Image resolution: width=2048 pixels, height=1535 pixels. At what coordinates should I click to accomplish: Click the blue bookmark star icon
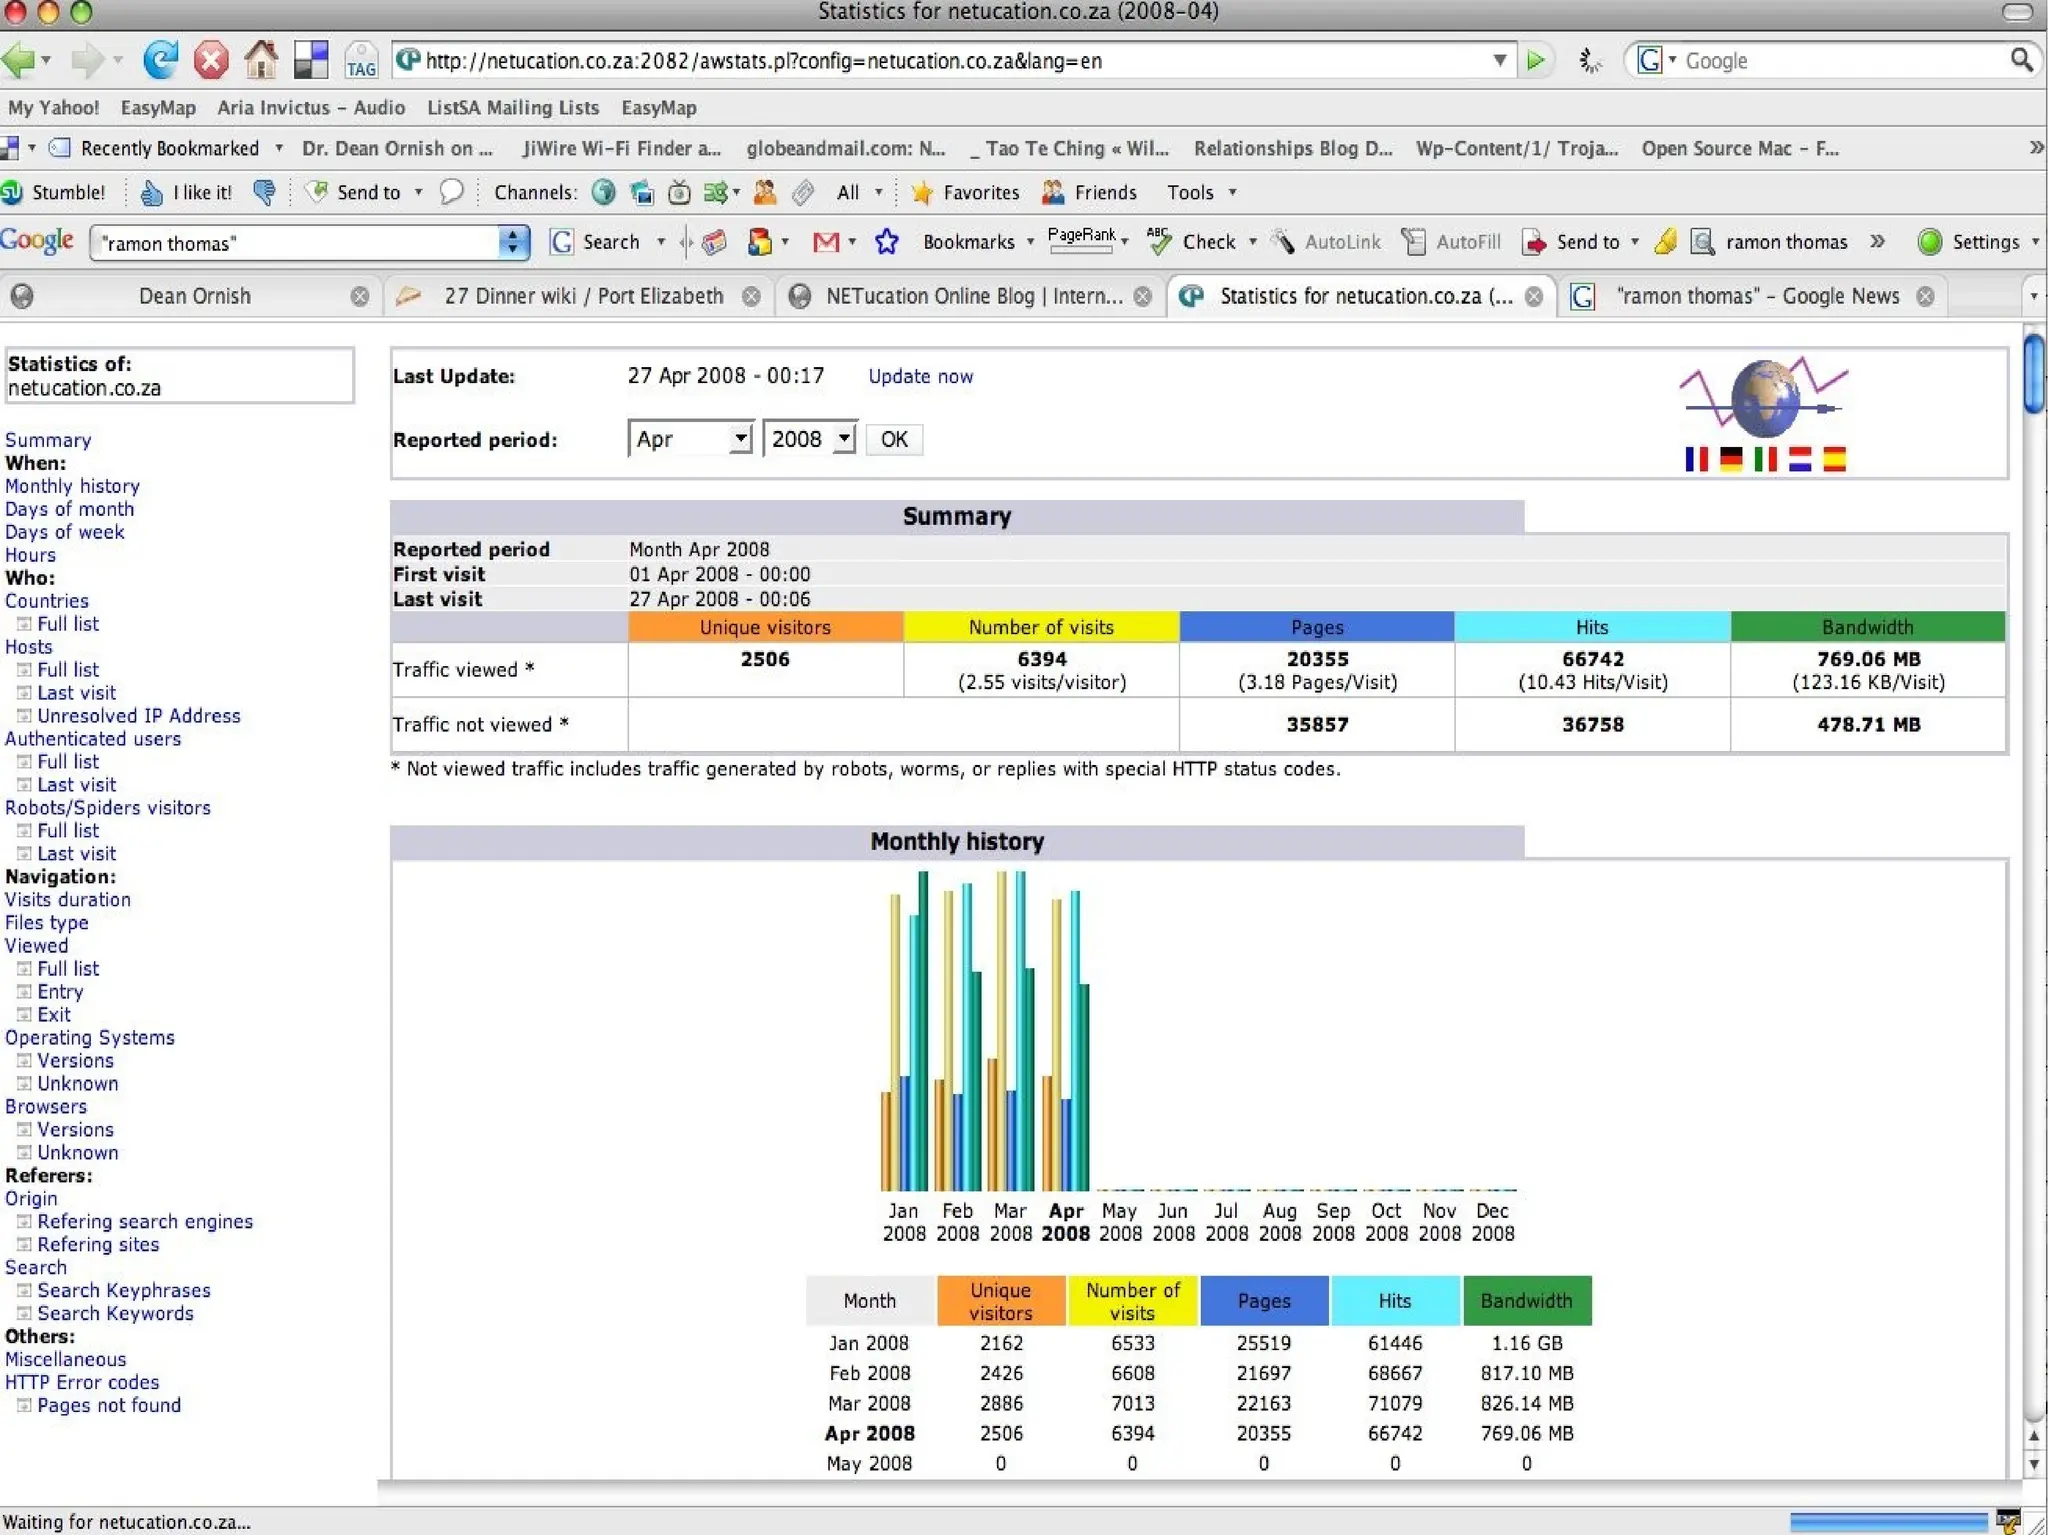coord(887,242)
